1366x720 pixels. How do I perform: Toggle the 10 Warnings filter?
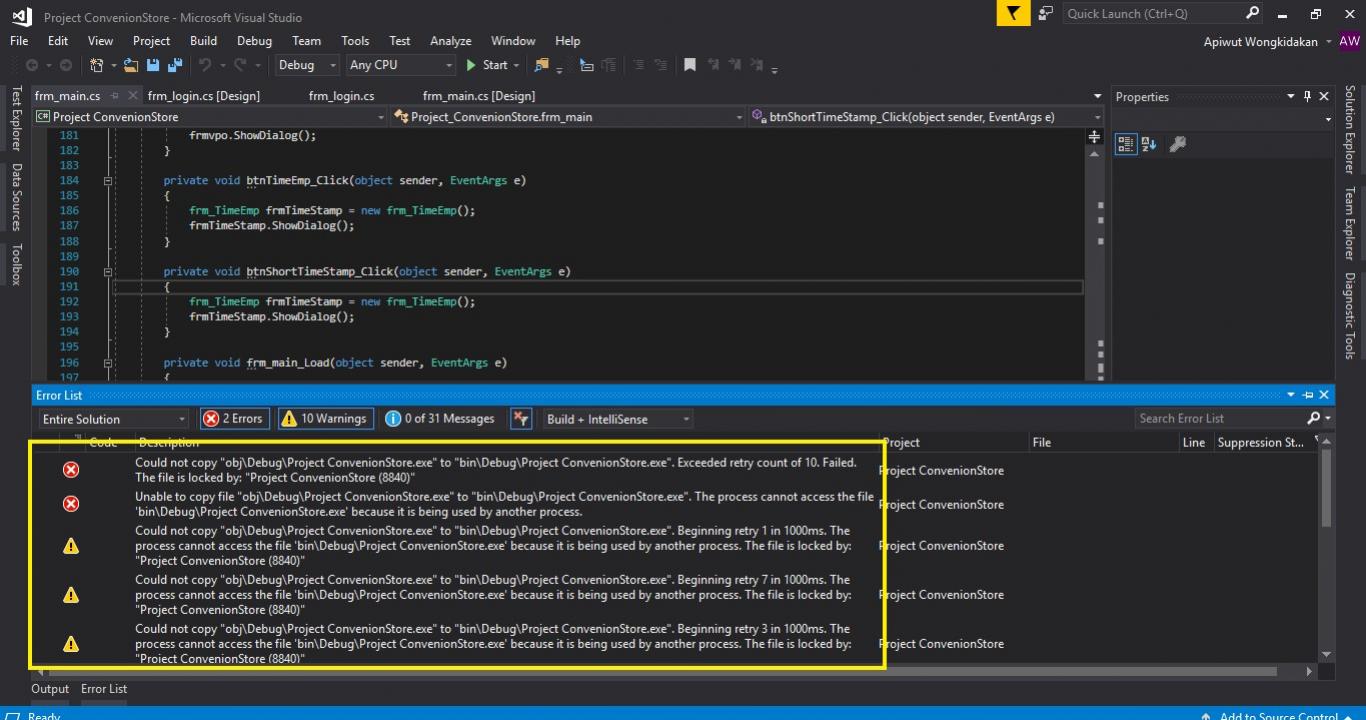click(326, 419)
